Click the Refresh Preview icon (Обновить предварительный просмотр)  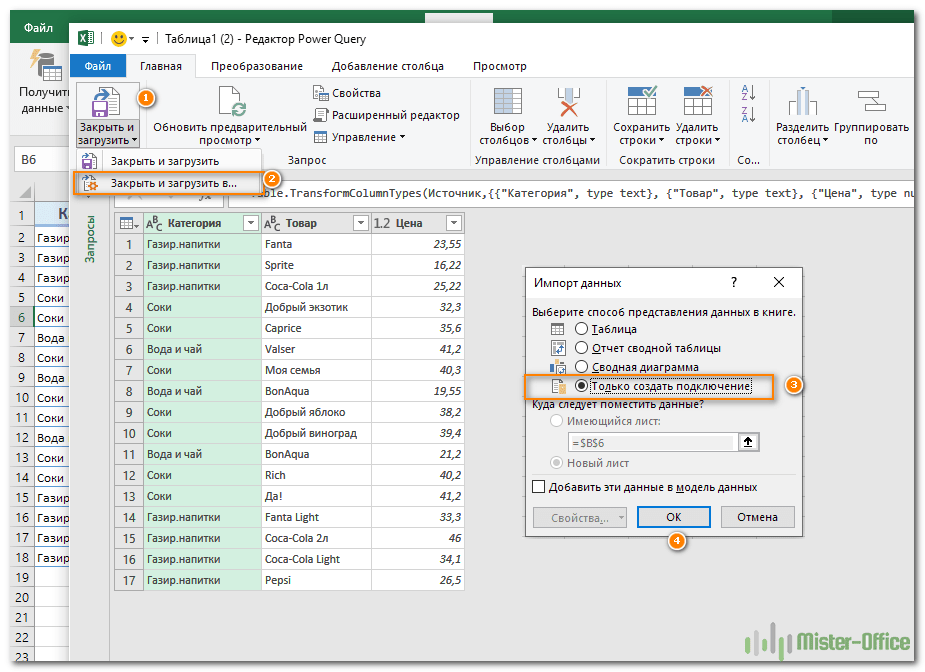pos(229,102)
